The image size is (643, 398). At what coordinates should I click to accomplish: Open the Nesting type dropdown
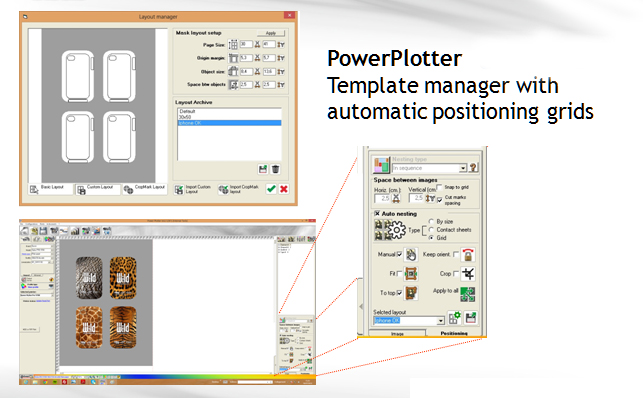click(463, 168)
